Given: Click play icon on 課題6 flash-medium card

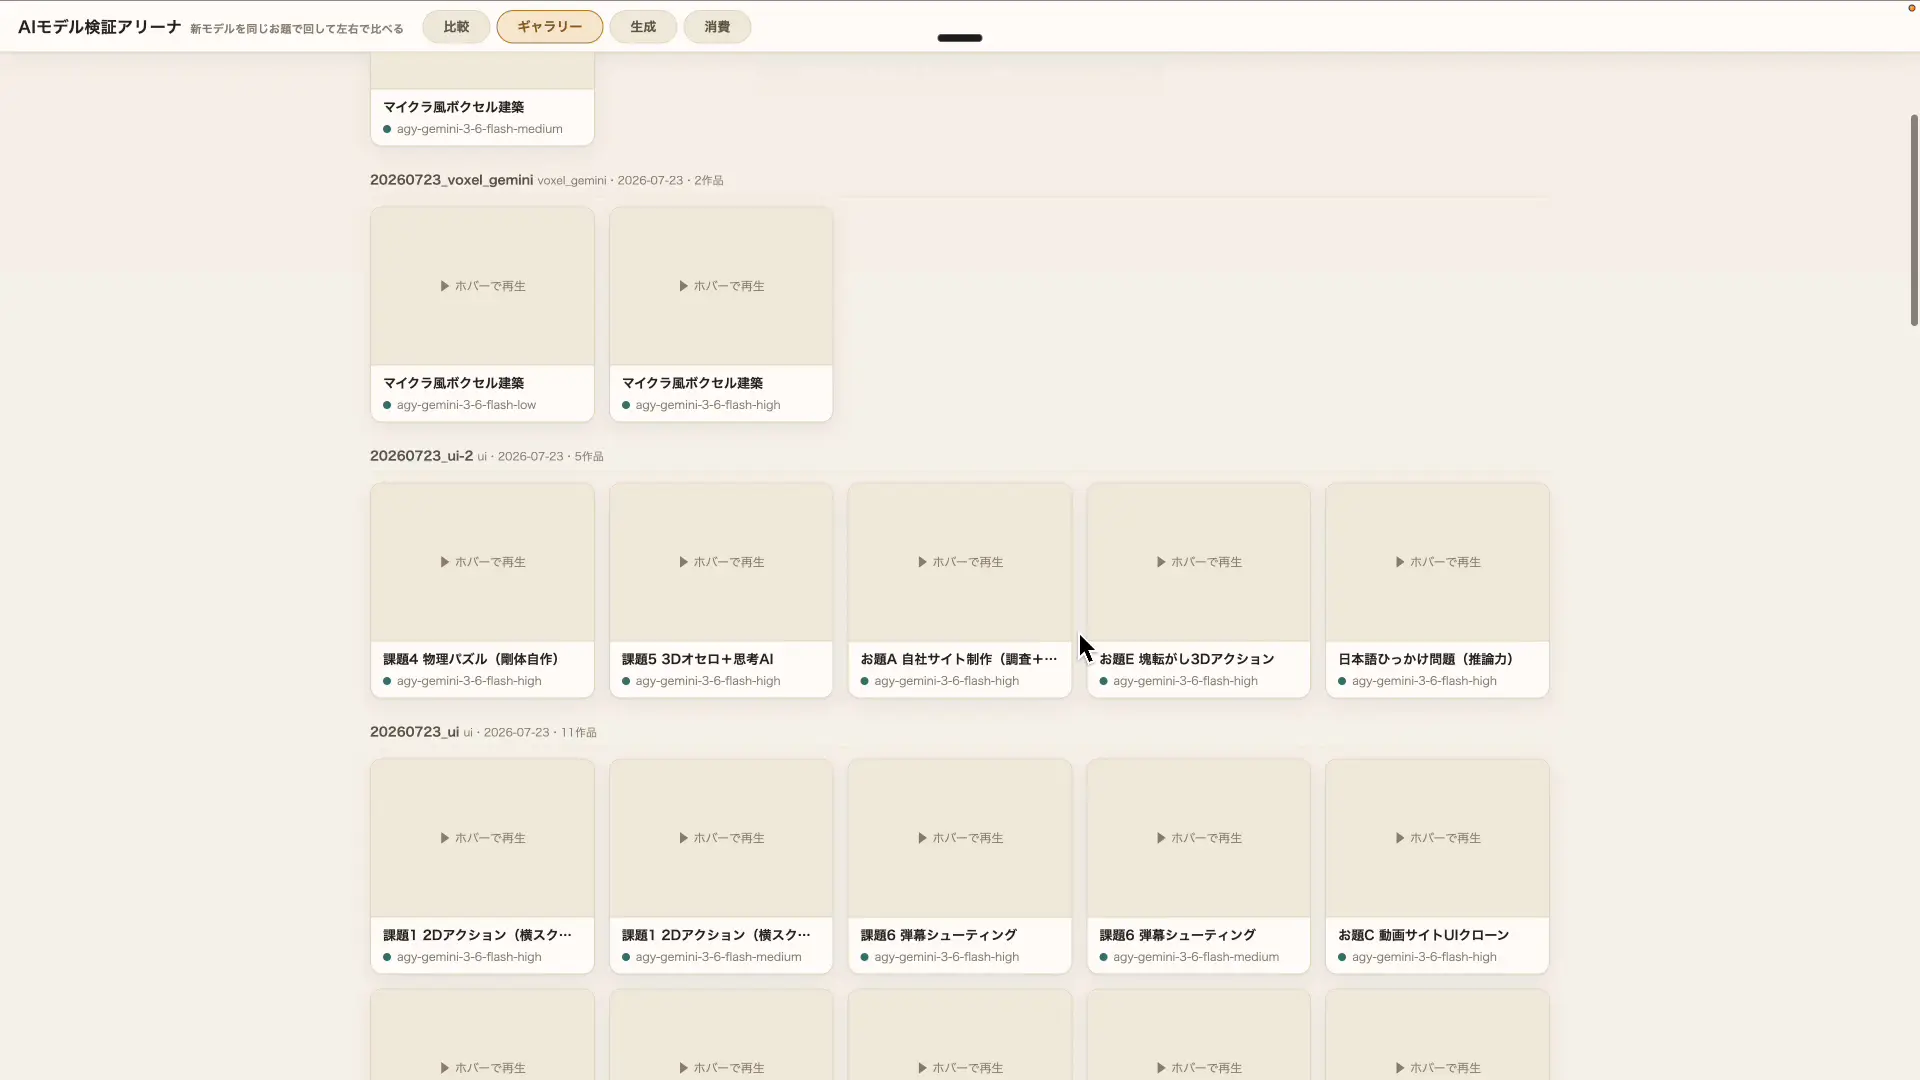Looking at the screenshot, I should coord(1161,838).
